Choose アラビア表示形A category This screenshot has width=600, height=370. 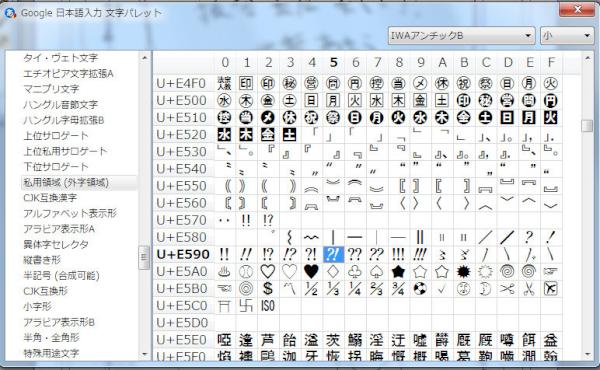click(59, 229)
